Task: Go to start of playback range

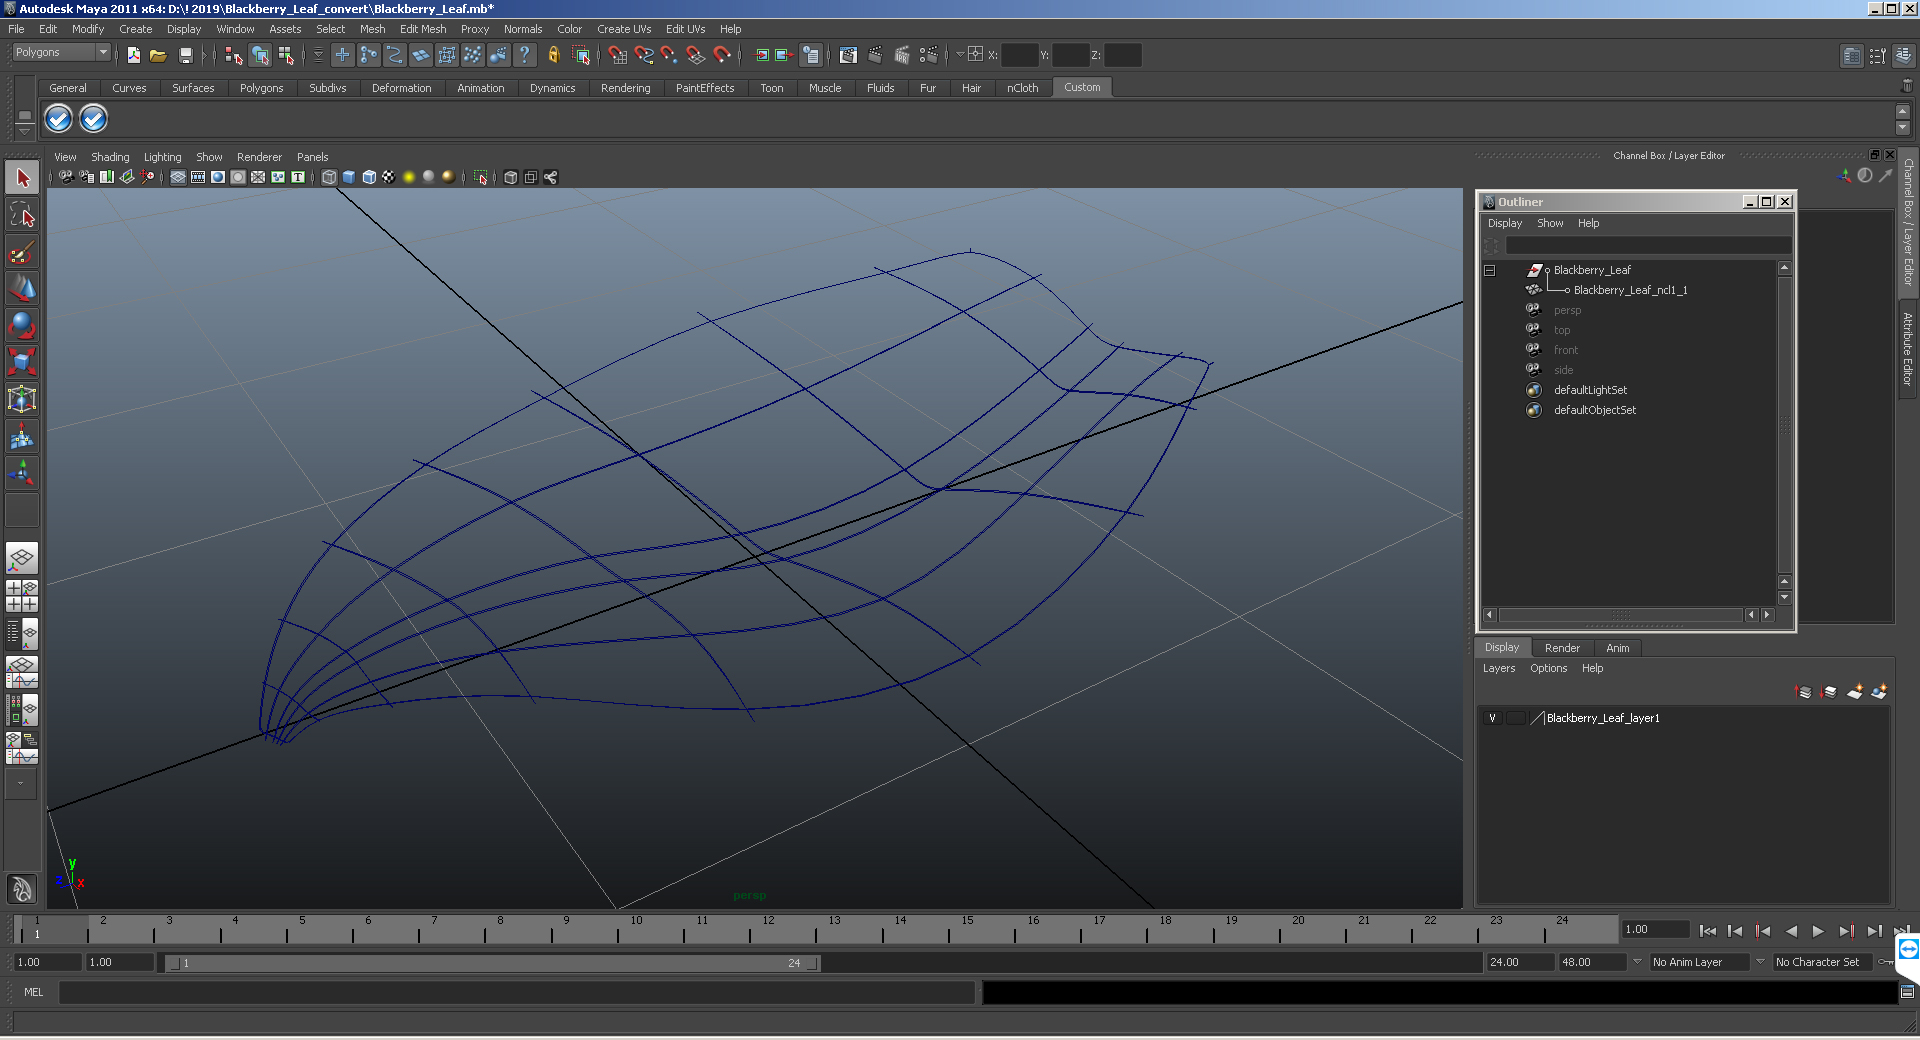Action: point(1707,931)
